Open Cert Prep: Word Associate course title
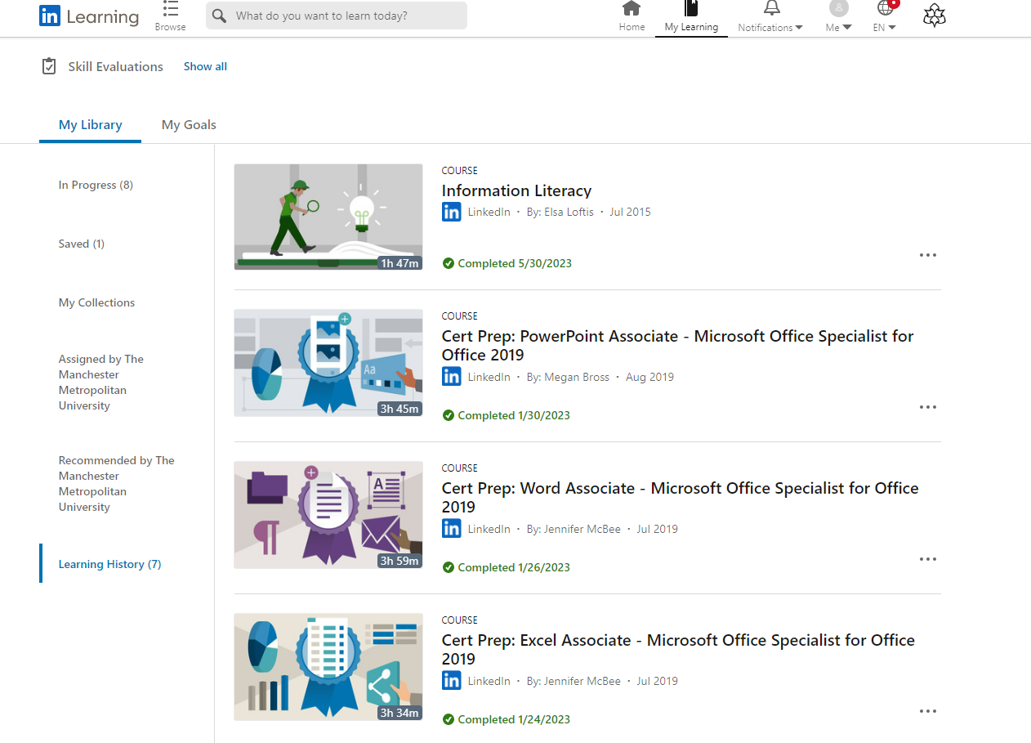This screenshot has width=1031, height=743. 680,497
